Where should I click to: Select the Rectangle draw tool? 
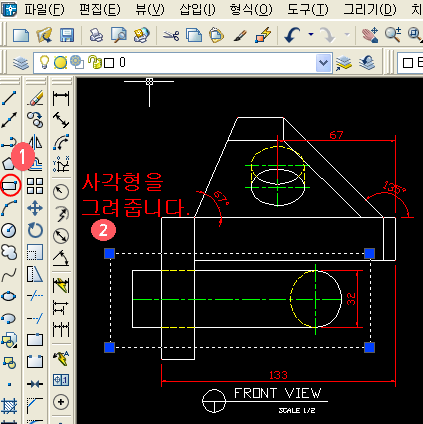[x=10, y=185]
